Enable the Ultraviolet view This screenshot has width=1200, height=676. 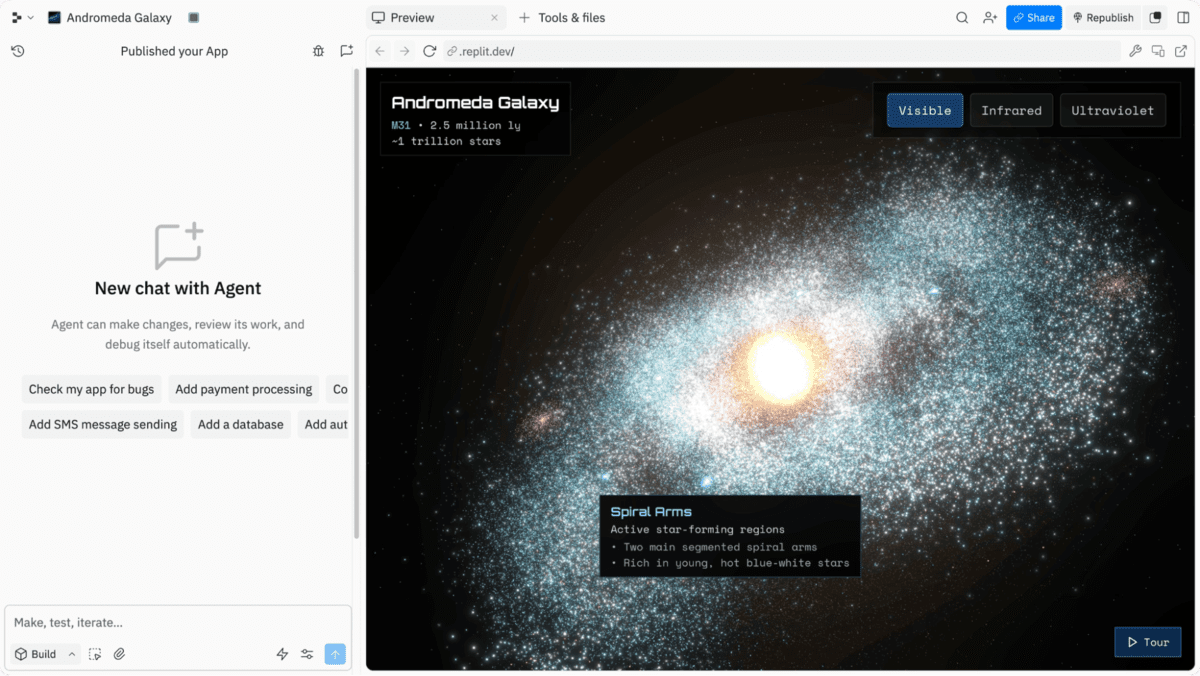tap(1112, 110)
